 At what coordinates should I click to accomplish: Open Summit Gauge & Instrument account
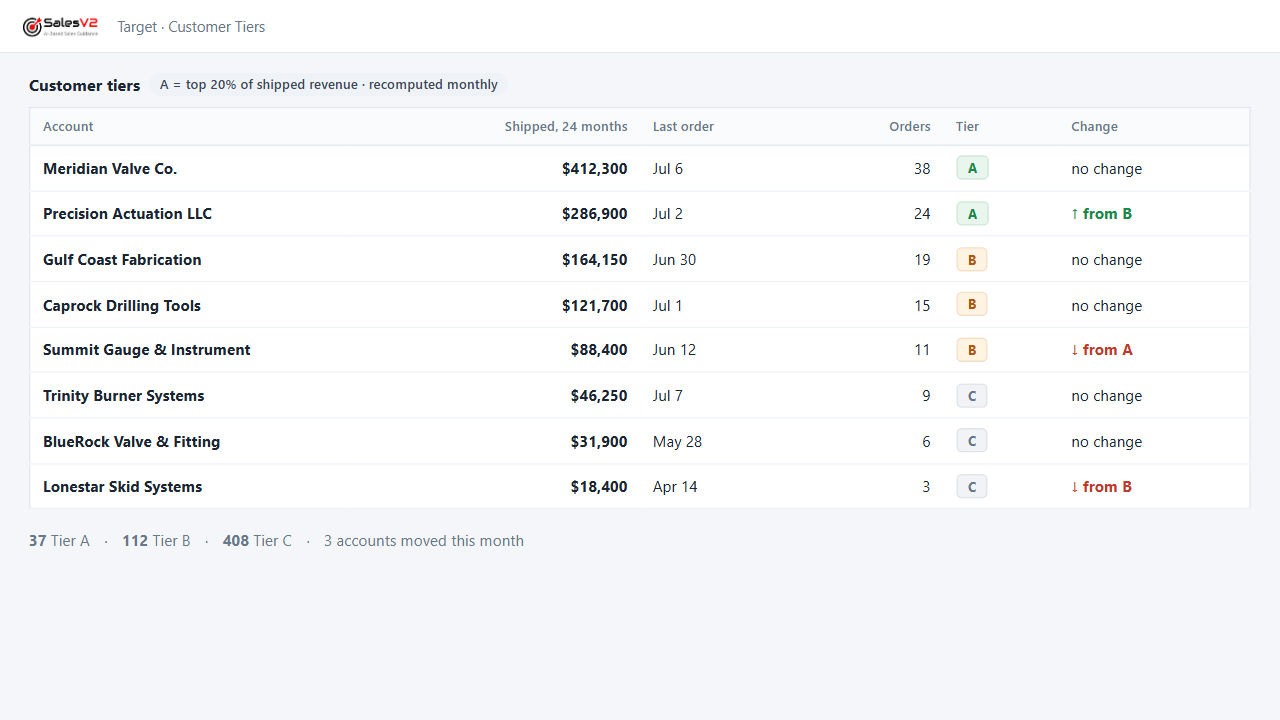click(147, 350)
